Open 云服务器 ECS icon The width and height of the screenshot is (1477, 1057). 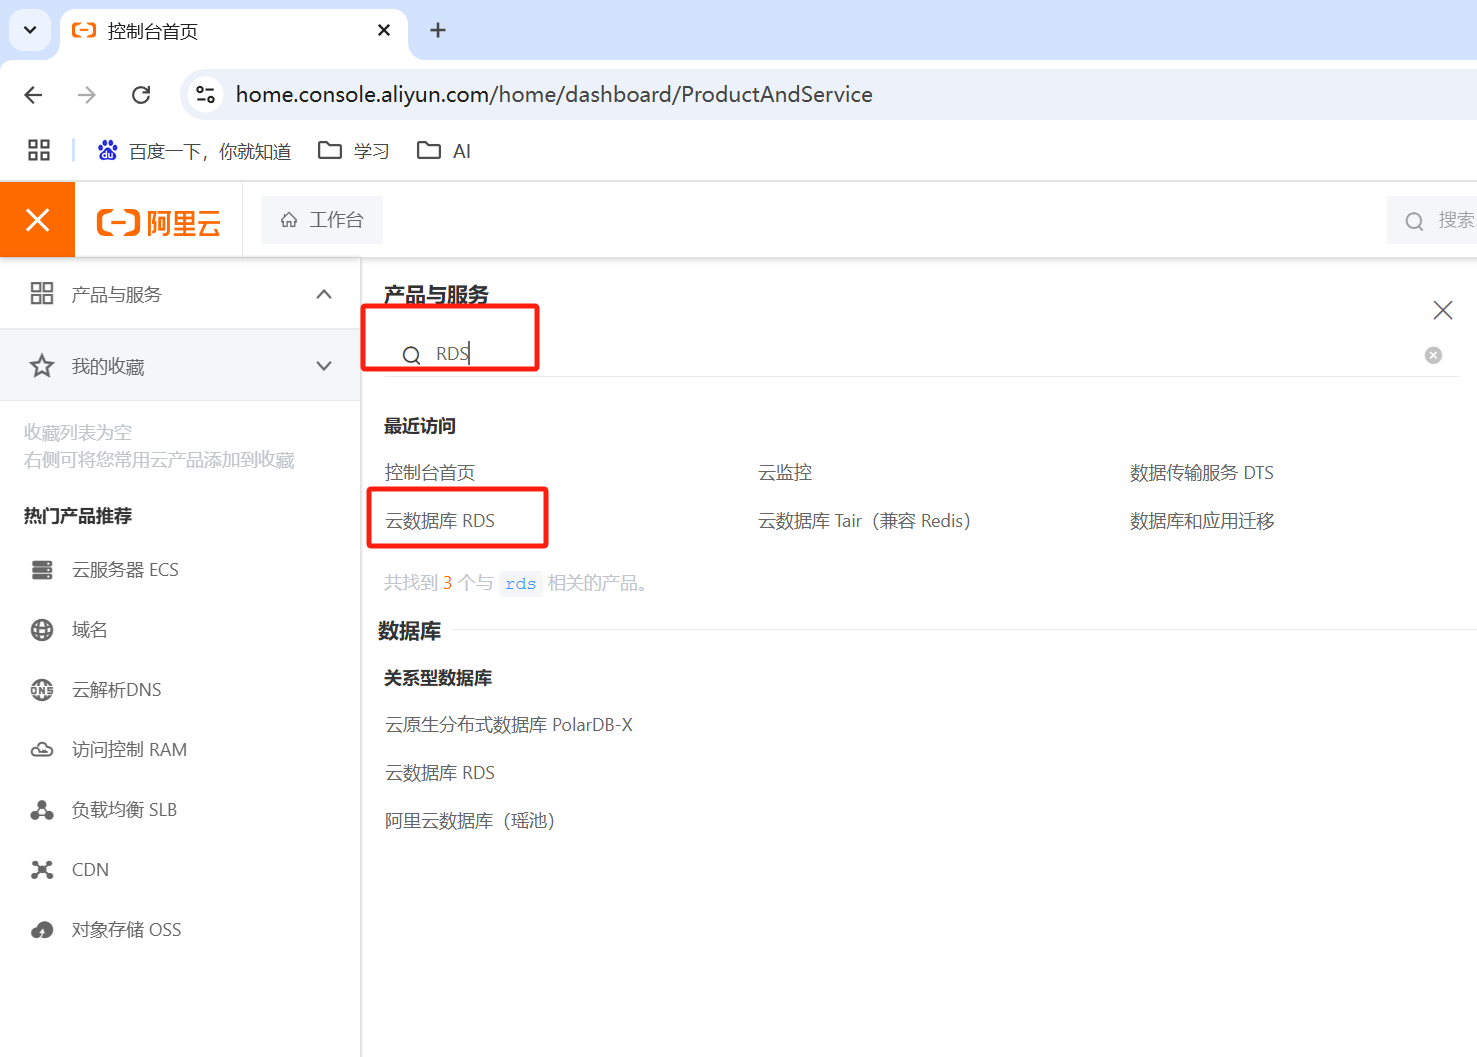42,570
